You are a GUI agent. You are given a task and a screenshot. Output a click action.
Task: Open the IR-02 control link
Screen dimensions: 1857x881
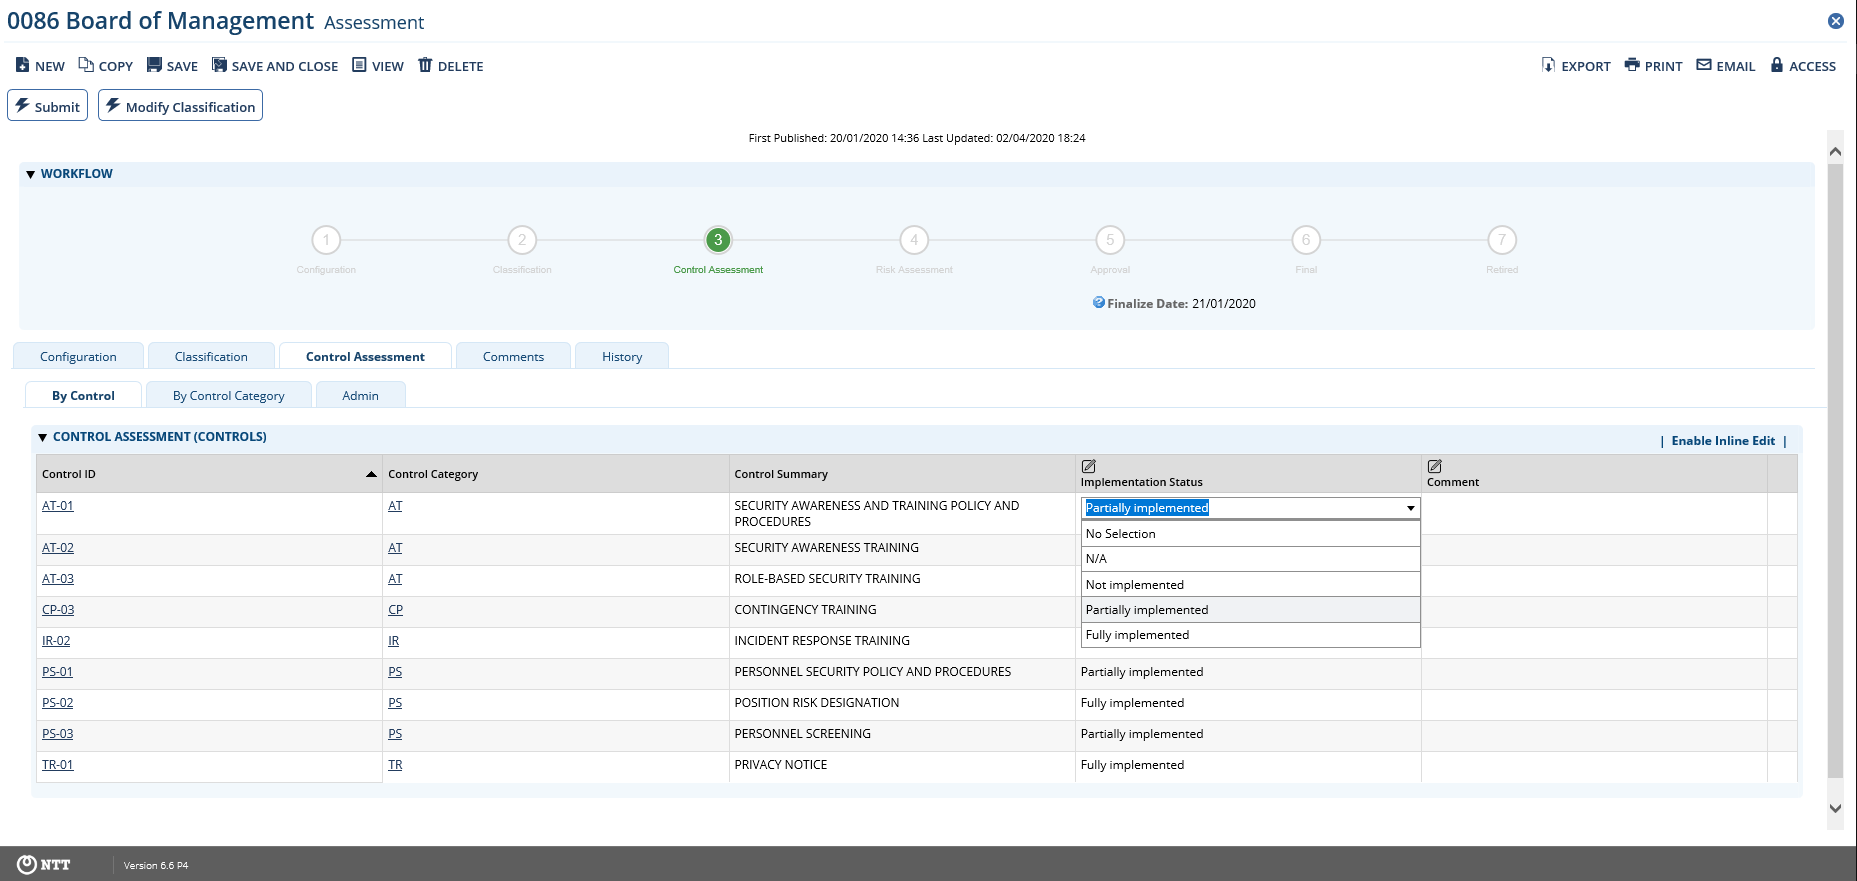(56, 641)
